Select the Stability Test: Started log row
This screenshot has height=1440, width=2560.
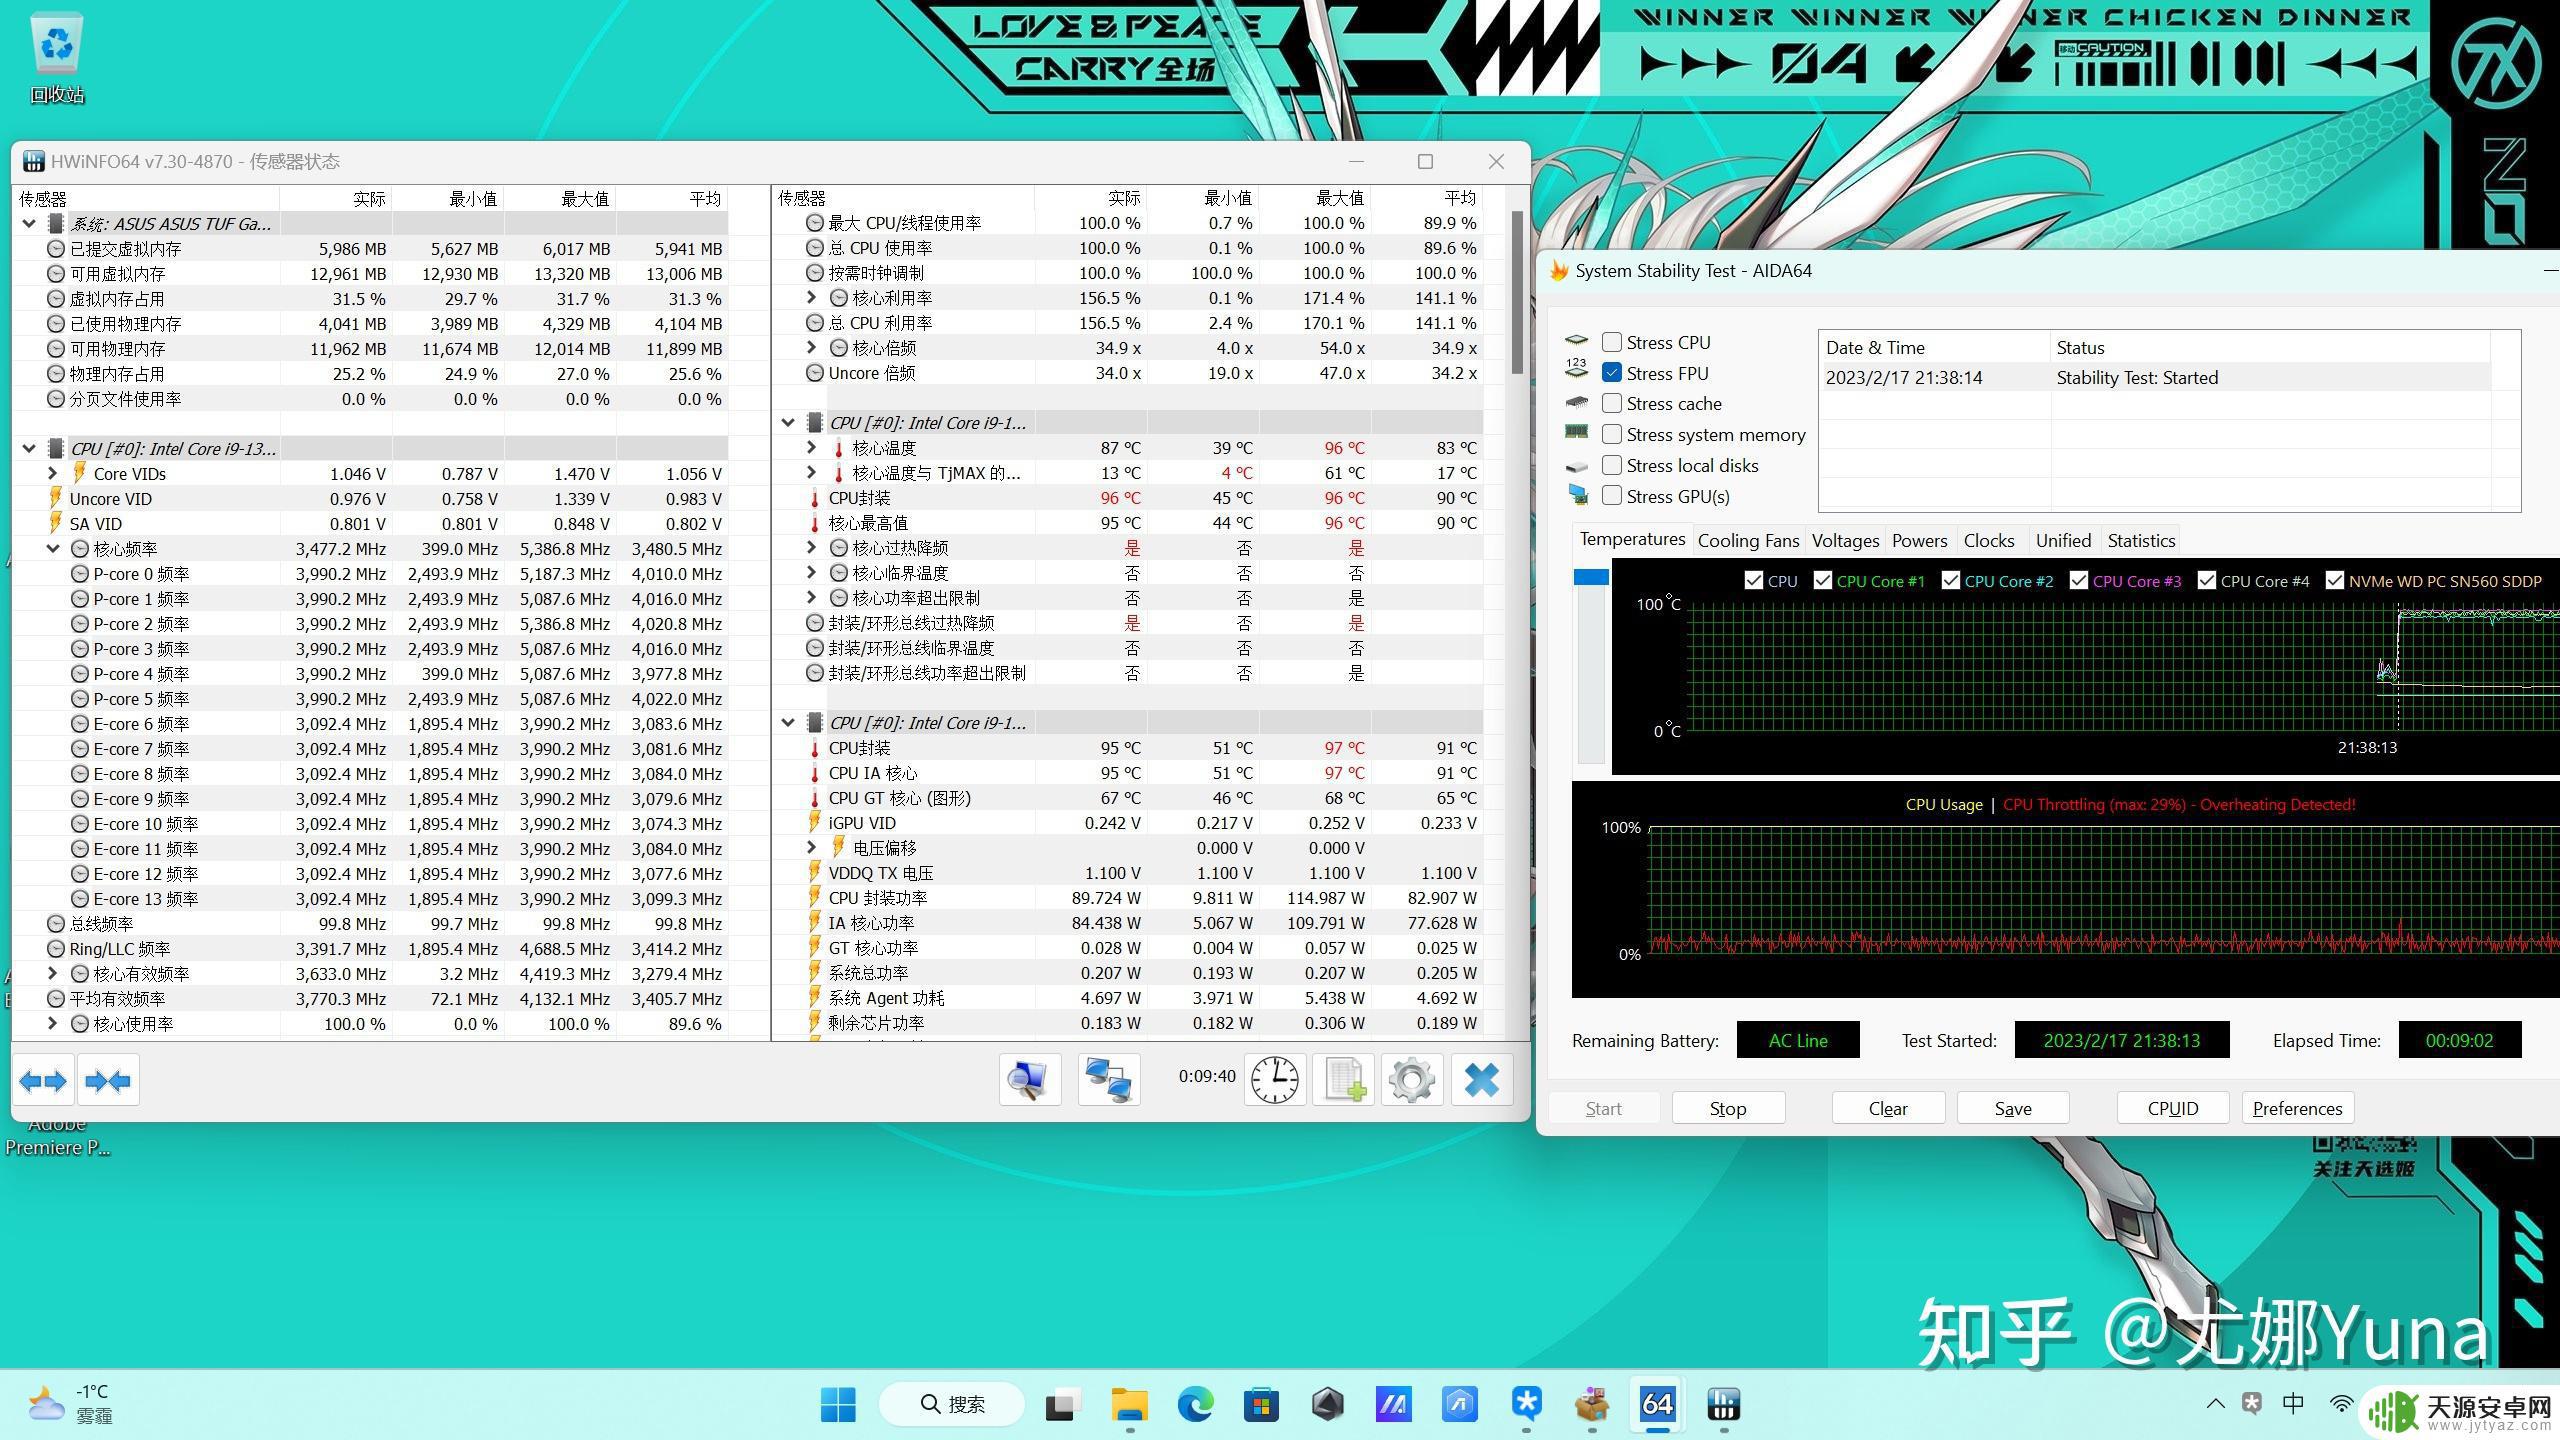pos(2154,377)
